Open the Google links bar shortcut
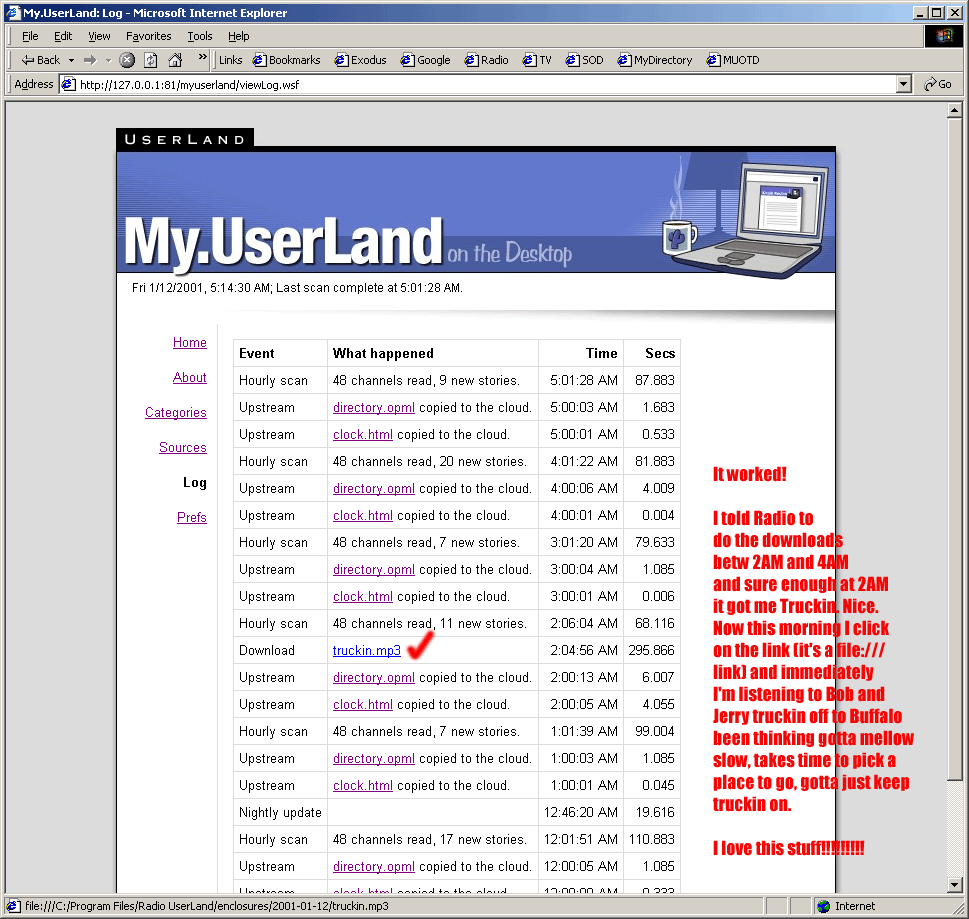This screenshot has height=919, width=969. pos(425,60)
